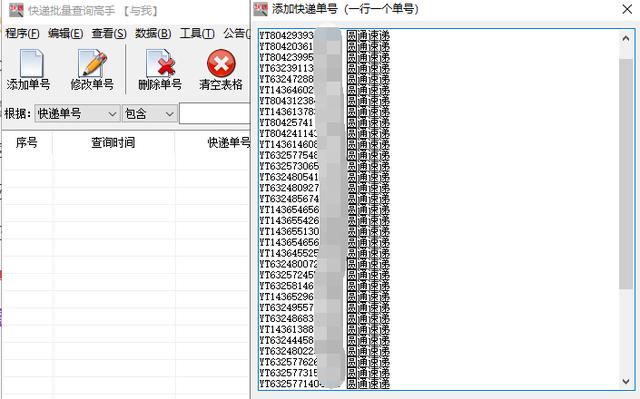This screenshot has width=640, height=399.
Task: Click the search text field beside 包含
Action: [x=215, y=114]
